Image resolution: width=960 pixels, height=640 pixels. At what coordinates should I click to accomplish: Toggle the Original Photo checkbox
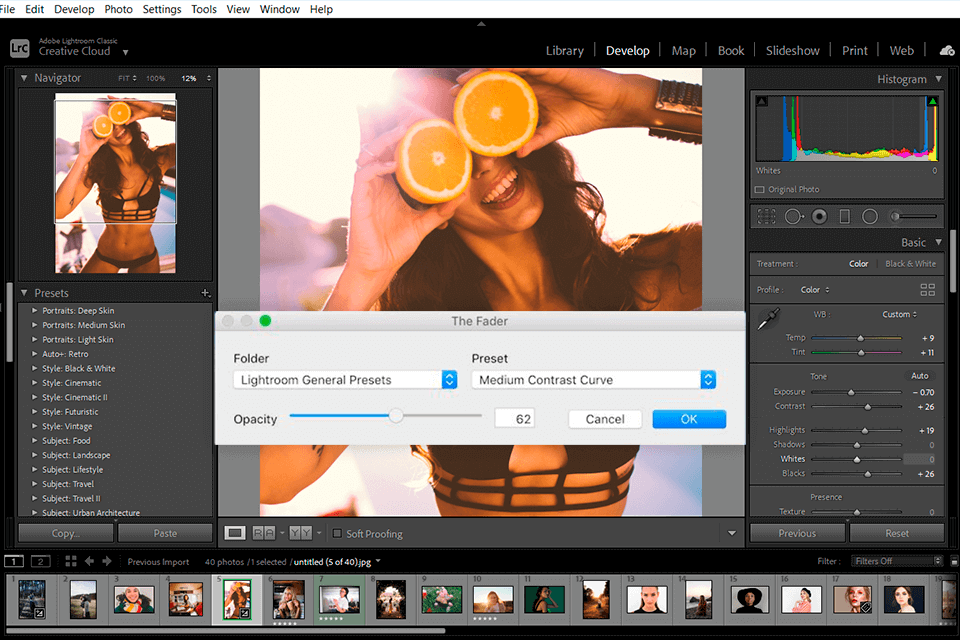[759, 189]
